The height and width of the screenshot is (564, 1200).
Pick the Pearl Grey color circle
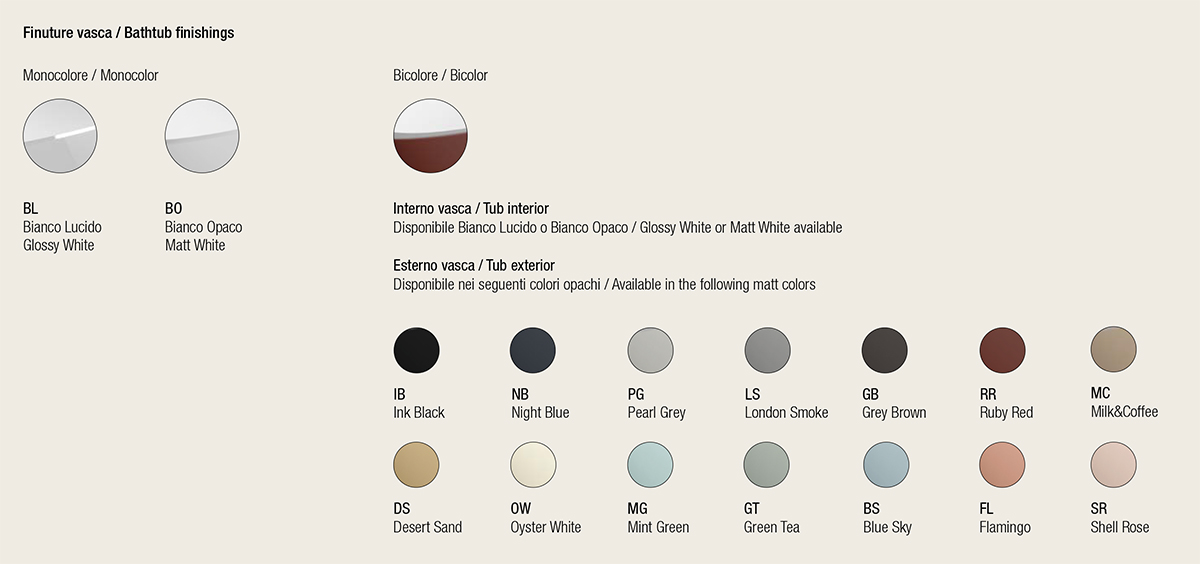tap(651, 350)
